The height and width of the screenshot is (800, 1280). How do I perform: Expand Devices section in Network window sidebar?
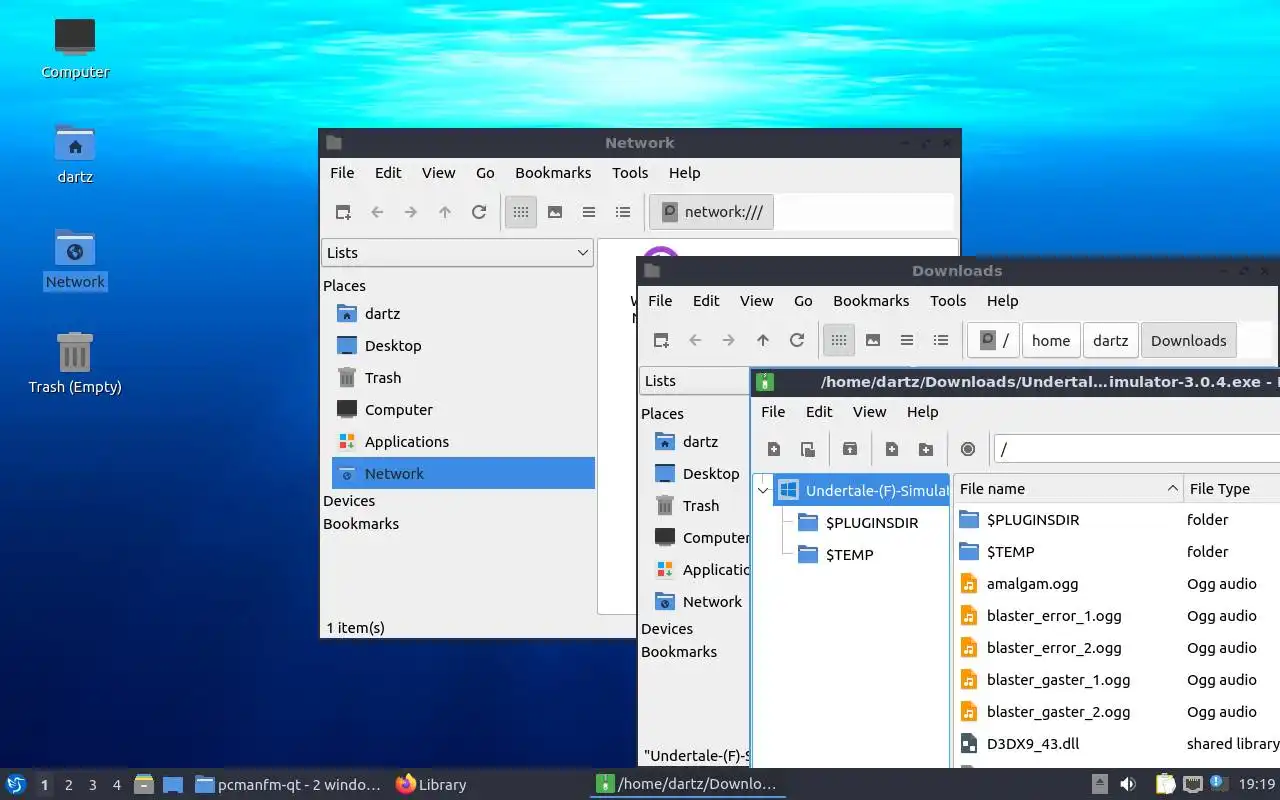pos(349,501)
